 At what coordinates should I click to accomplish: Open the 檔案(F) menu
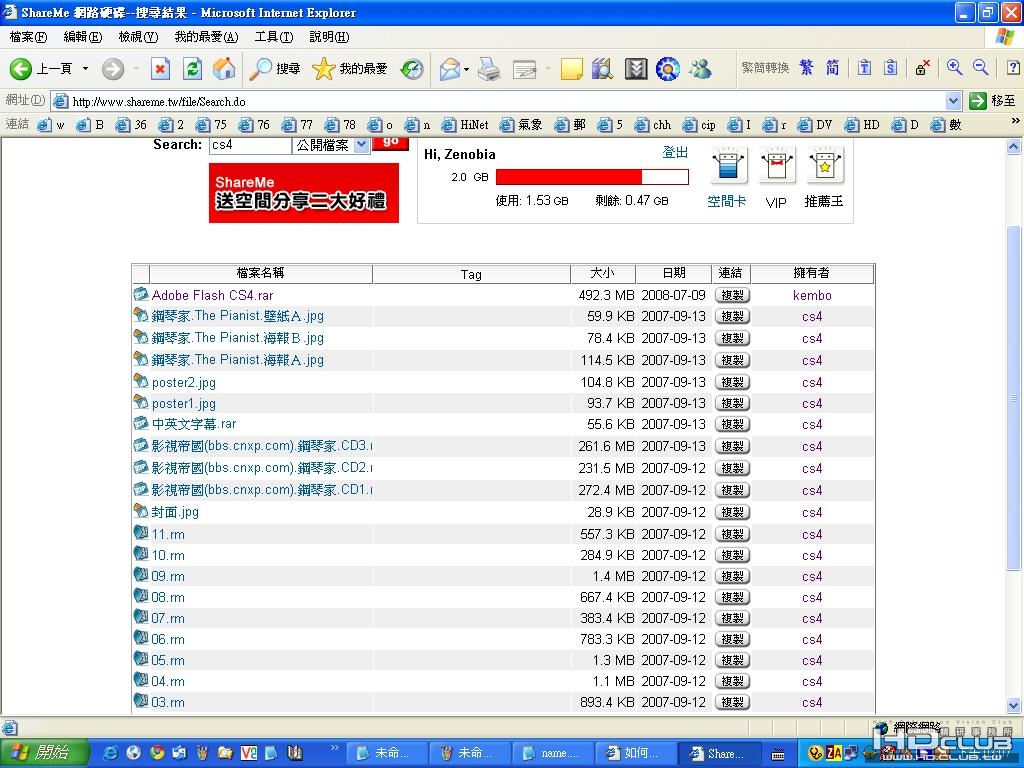pyautogui.click(x=28, y=37)
